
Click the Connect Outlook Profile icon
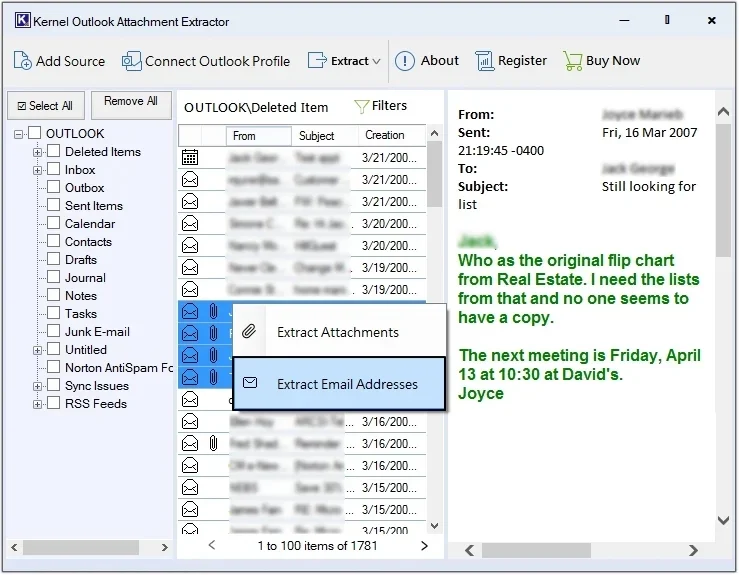(131, 61)
